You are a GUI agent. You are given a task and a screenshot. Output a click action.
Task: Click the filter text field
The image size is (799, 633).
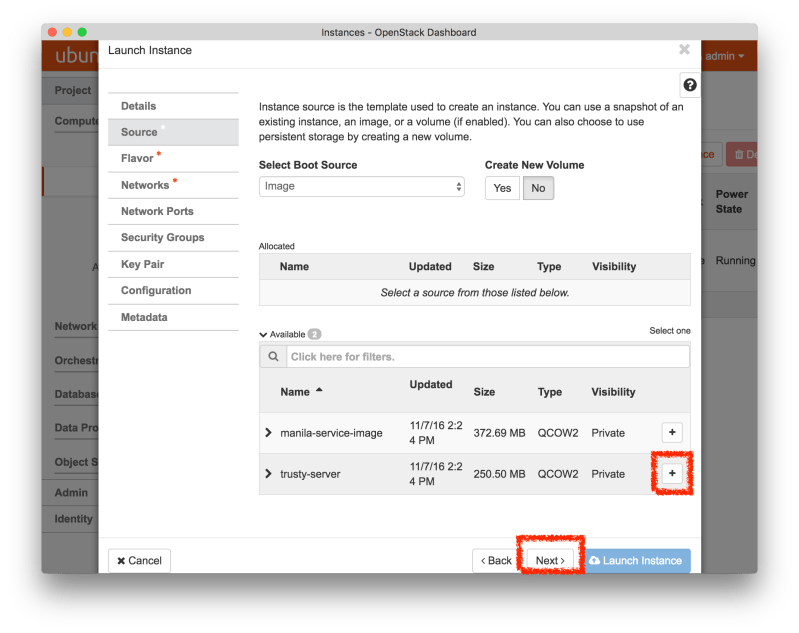pos(488,356)
